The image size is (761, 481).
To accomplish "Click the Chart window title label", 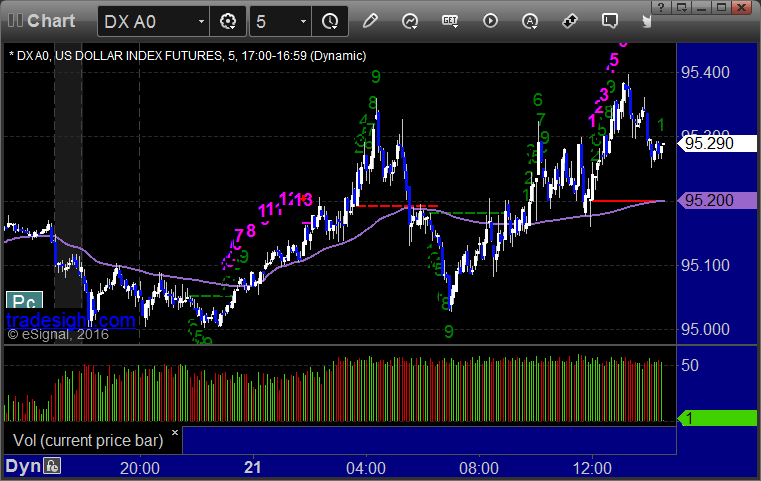I will click(51, 21).
